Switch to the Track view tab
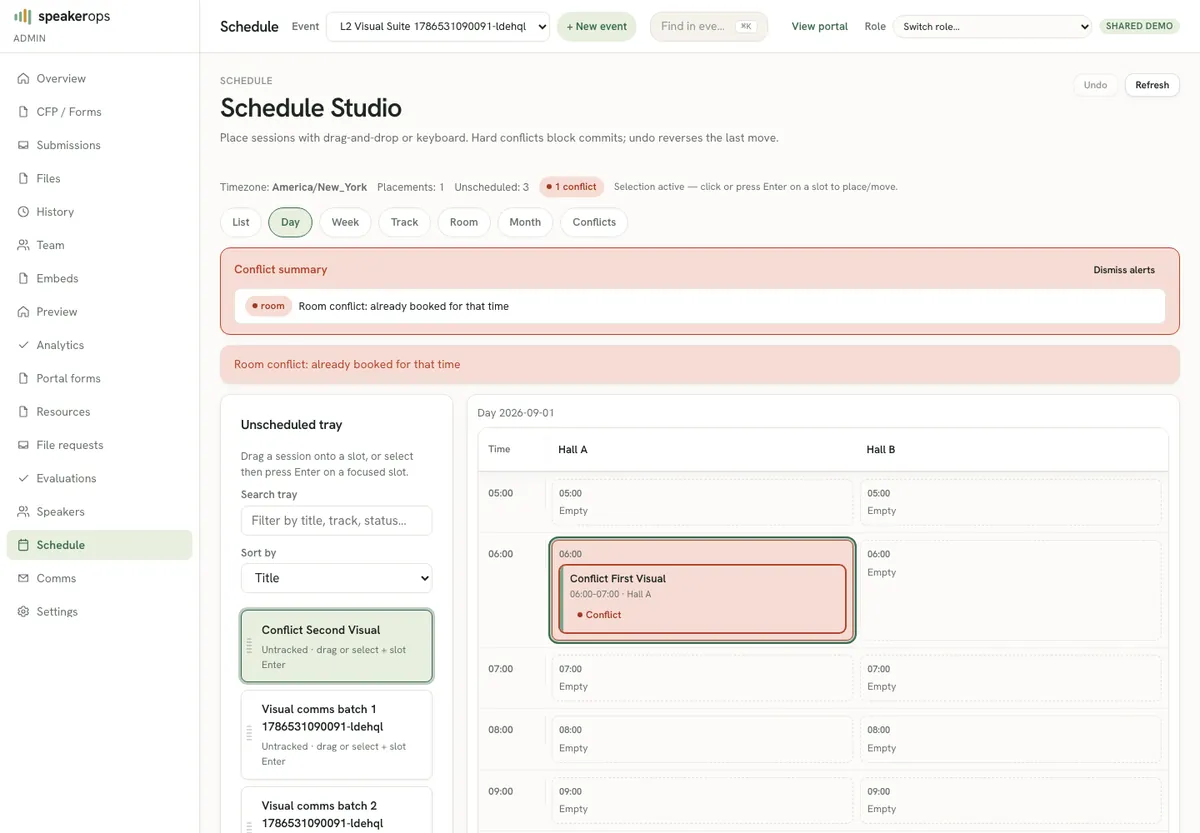 click(404, 222)
